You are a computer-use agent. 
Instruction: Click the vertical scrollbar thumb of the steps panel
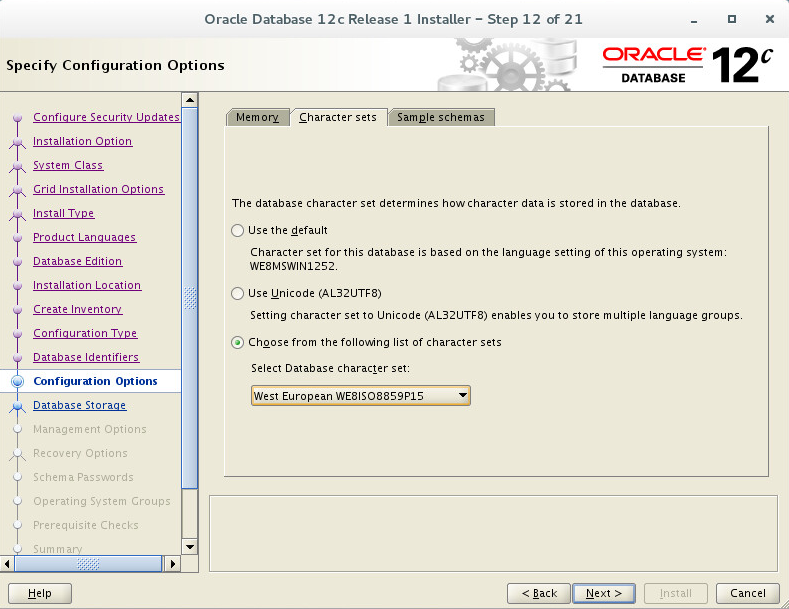(190, 297)
